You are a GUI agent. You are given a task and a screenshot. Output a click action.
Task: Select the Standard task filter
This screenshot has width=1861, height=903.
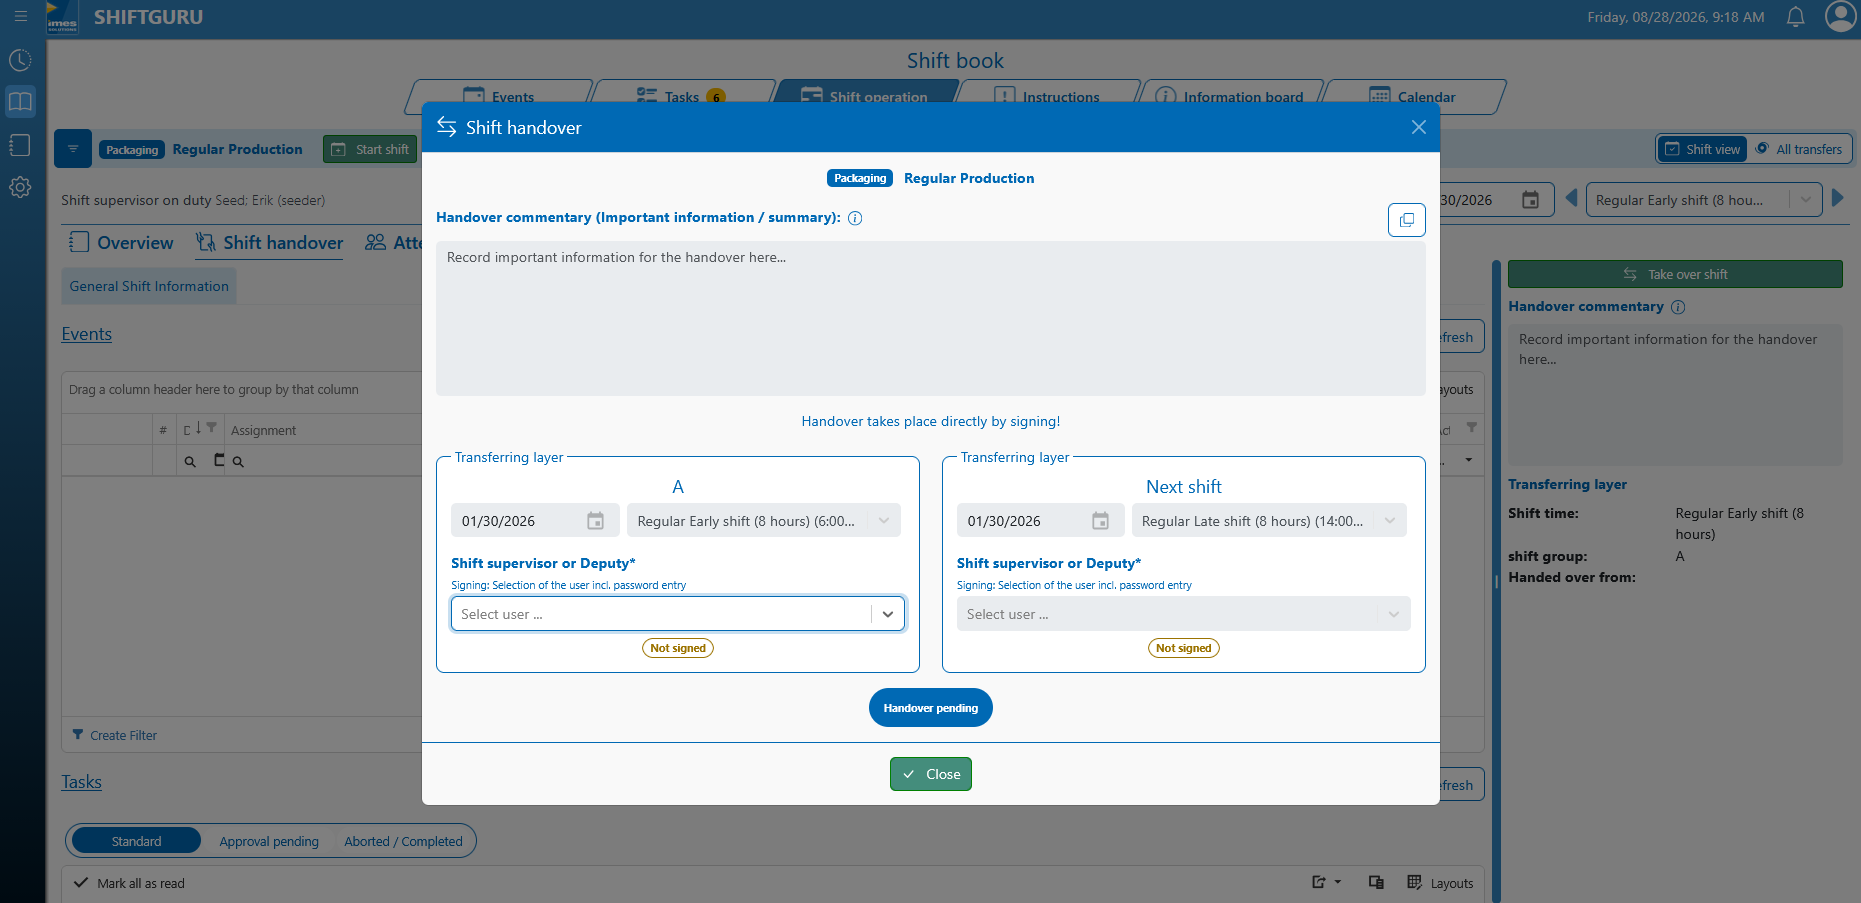(x=136, y=841)
